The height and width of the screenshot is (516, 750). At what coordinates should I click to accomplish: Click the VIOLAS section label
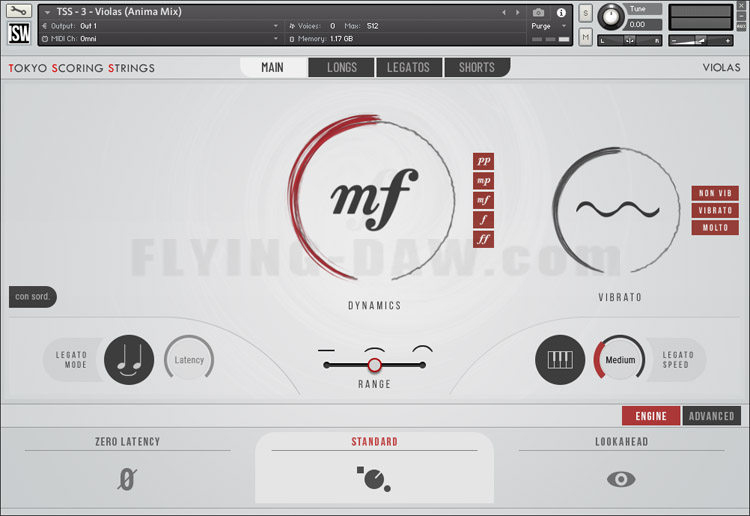coord(721,67)
